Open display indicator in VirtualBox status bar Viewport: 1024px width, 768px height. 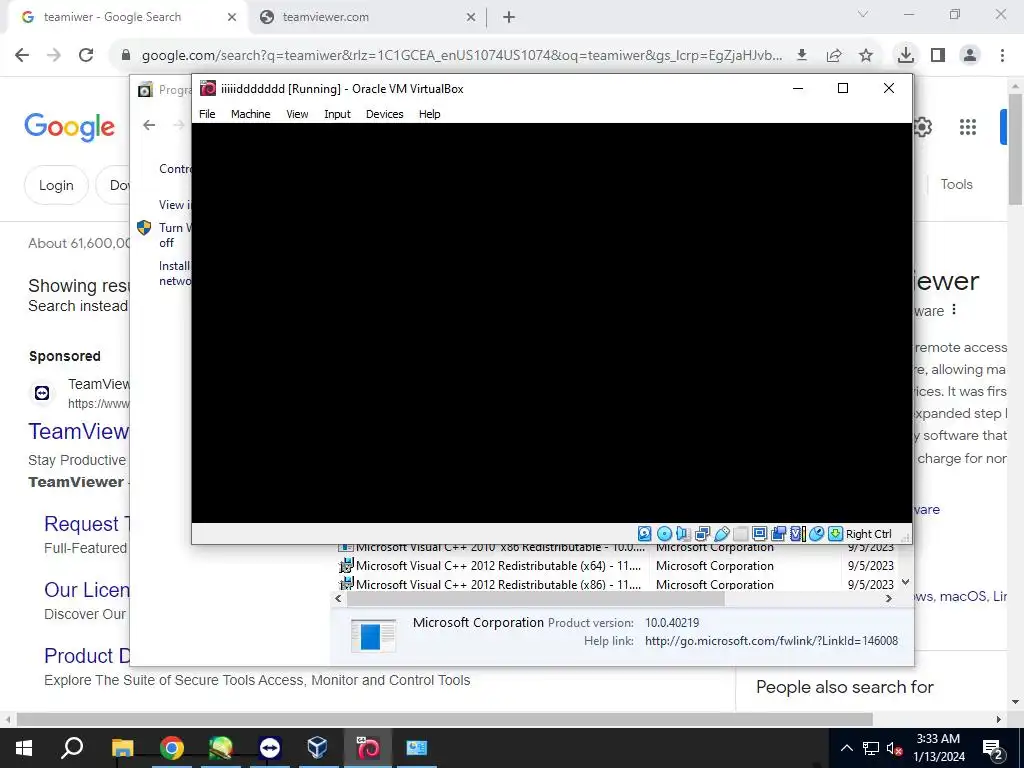coord(760,534)
